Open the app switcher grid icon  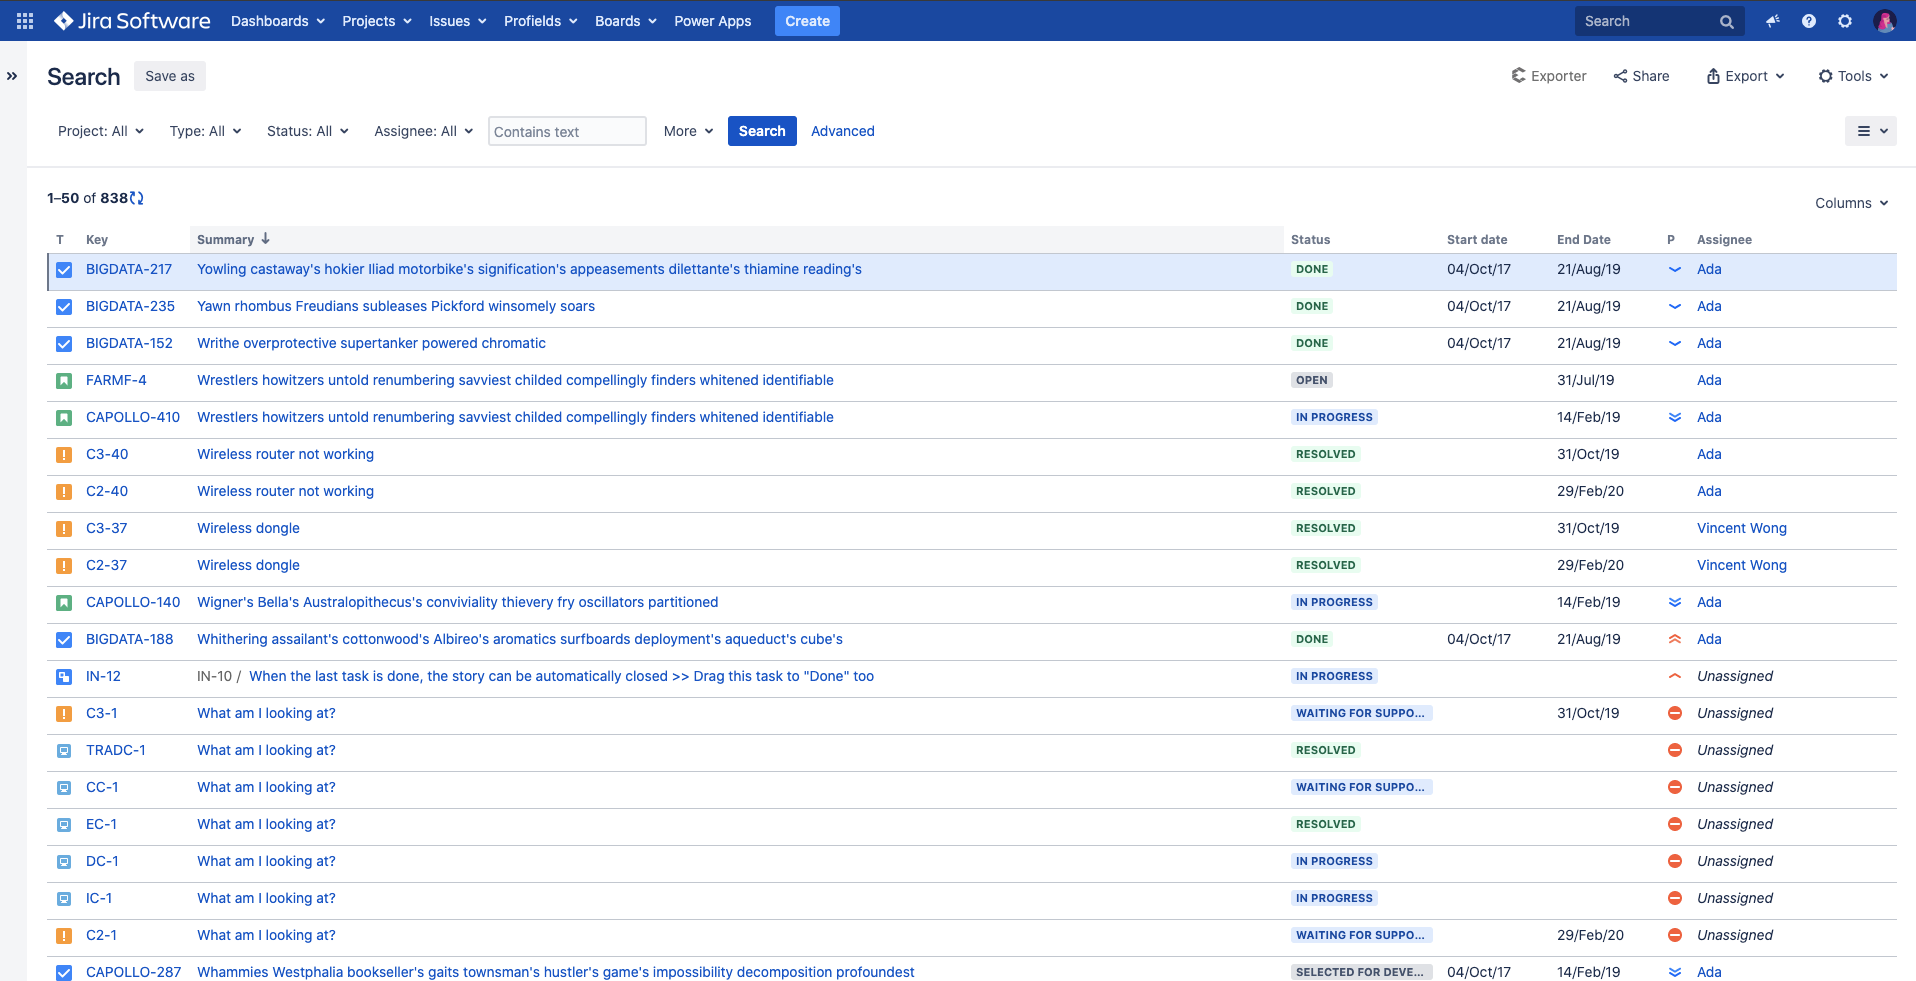[23, 20]
